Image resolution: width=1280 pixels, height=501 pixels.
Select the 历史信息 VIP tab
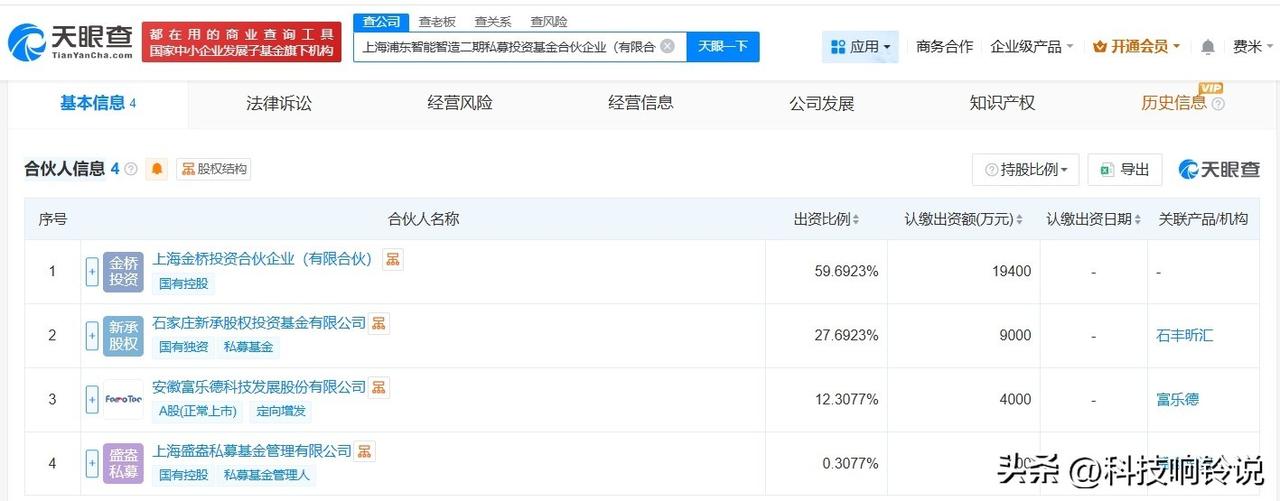[1174, 103]
